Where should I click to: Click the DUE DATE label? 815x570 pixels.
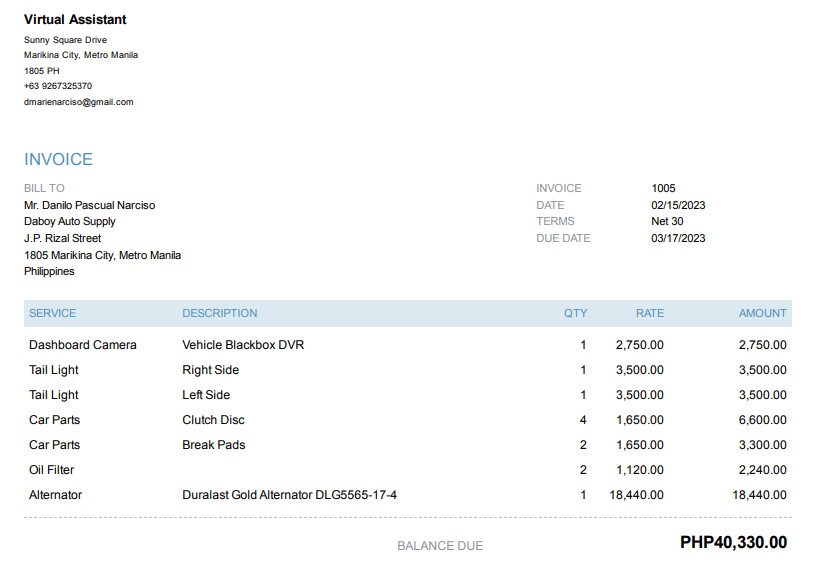[x=563, y=238]
